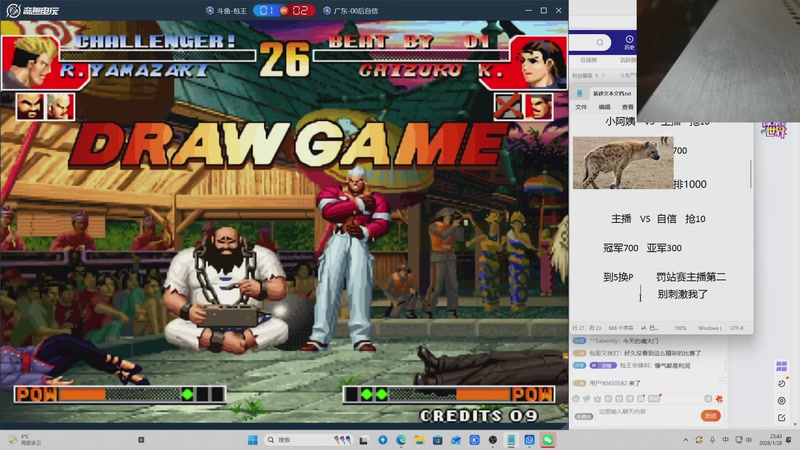The height and width of the screenshot is (450, 800).
Task: Click the UTF-8 encoding status entry
Action: tap(737, 328)
